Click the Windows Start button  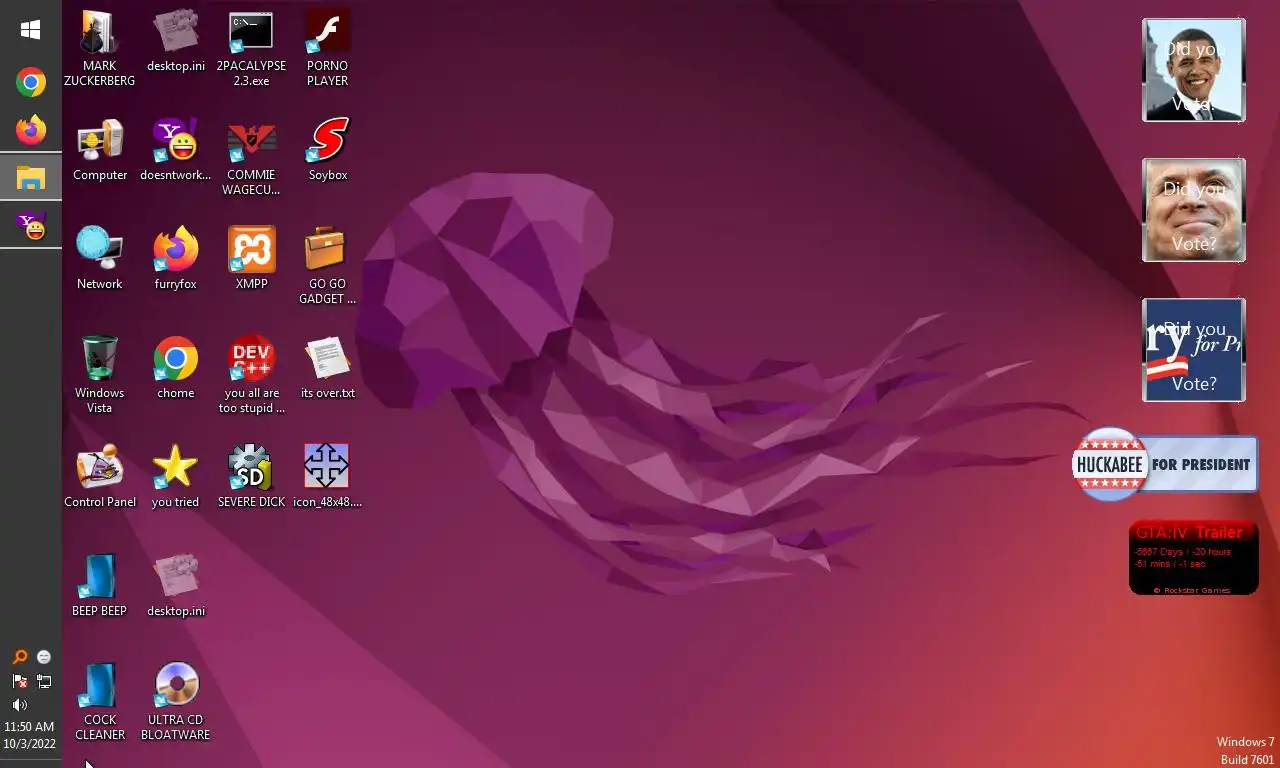(31, 30)
